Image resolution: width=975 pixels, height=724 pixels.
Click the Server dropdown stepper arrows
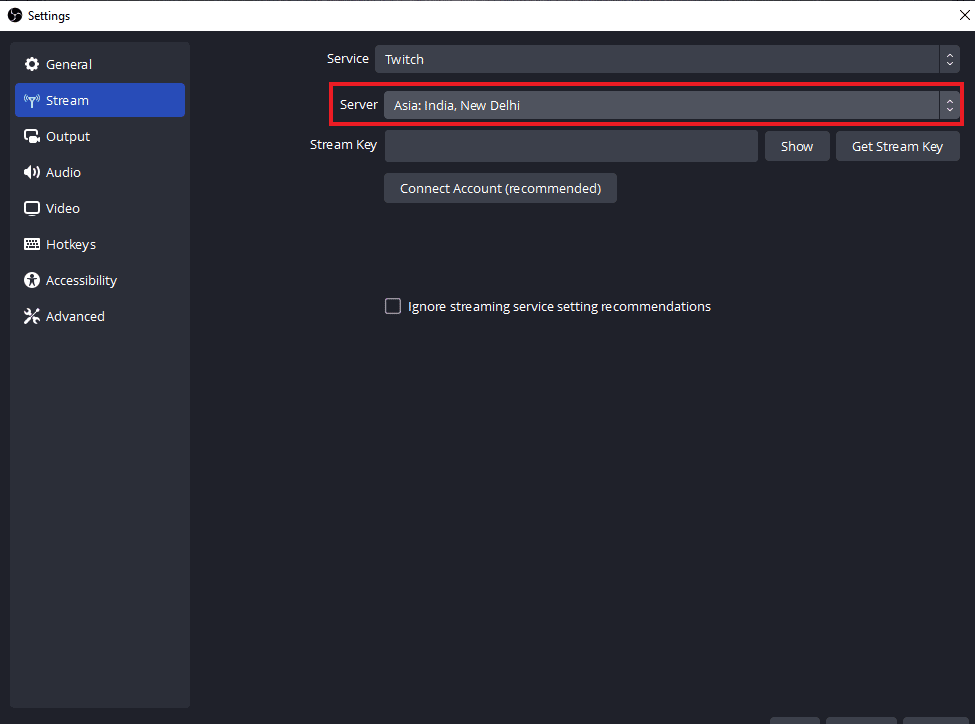click(949, 104)
